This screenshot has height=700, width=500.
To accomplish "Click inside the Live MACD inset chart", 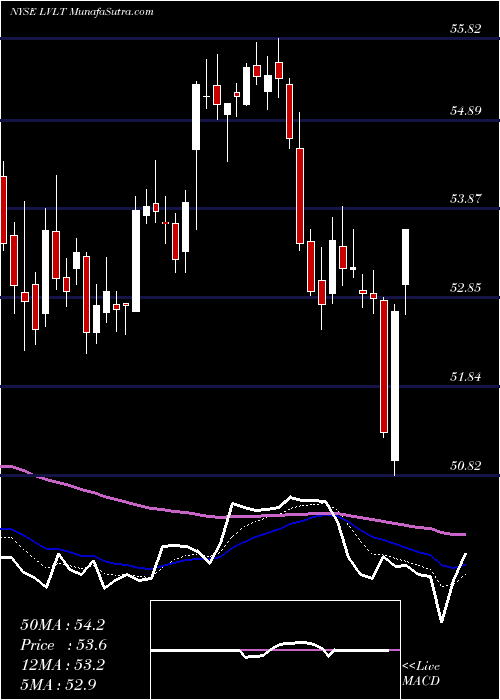I will [x=275, y=650].
